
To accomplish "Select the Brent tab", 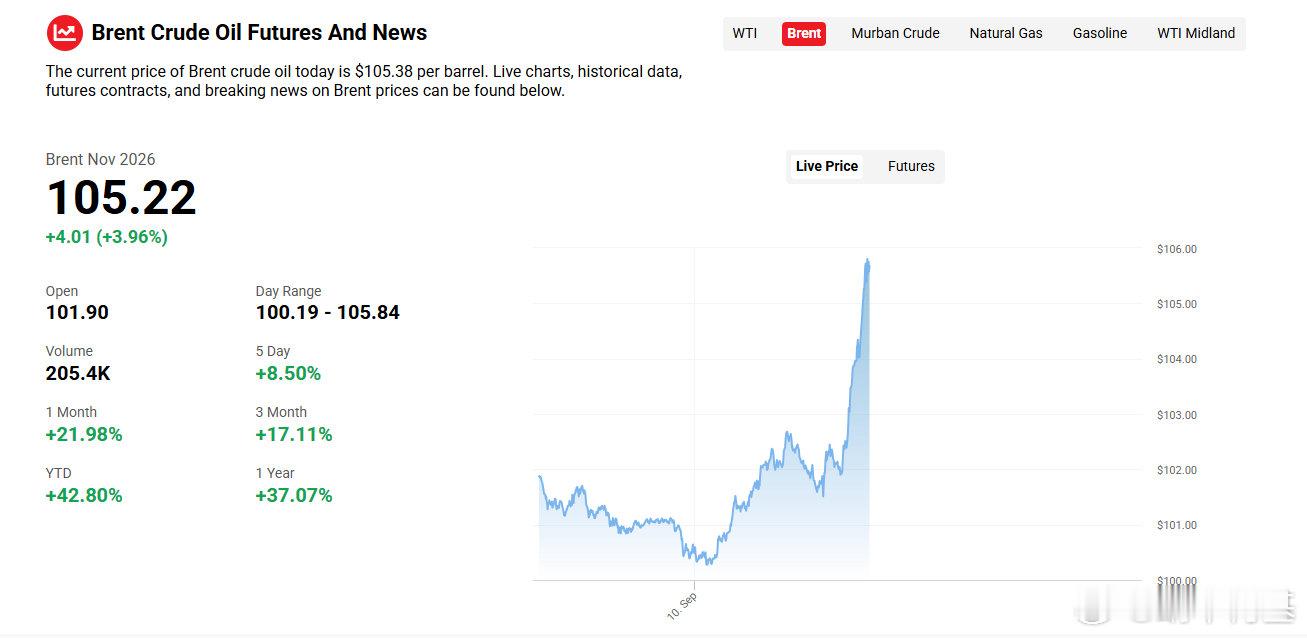I will click(804, 33).
